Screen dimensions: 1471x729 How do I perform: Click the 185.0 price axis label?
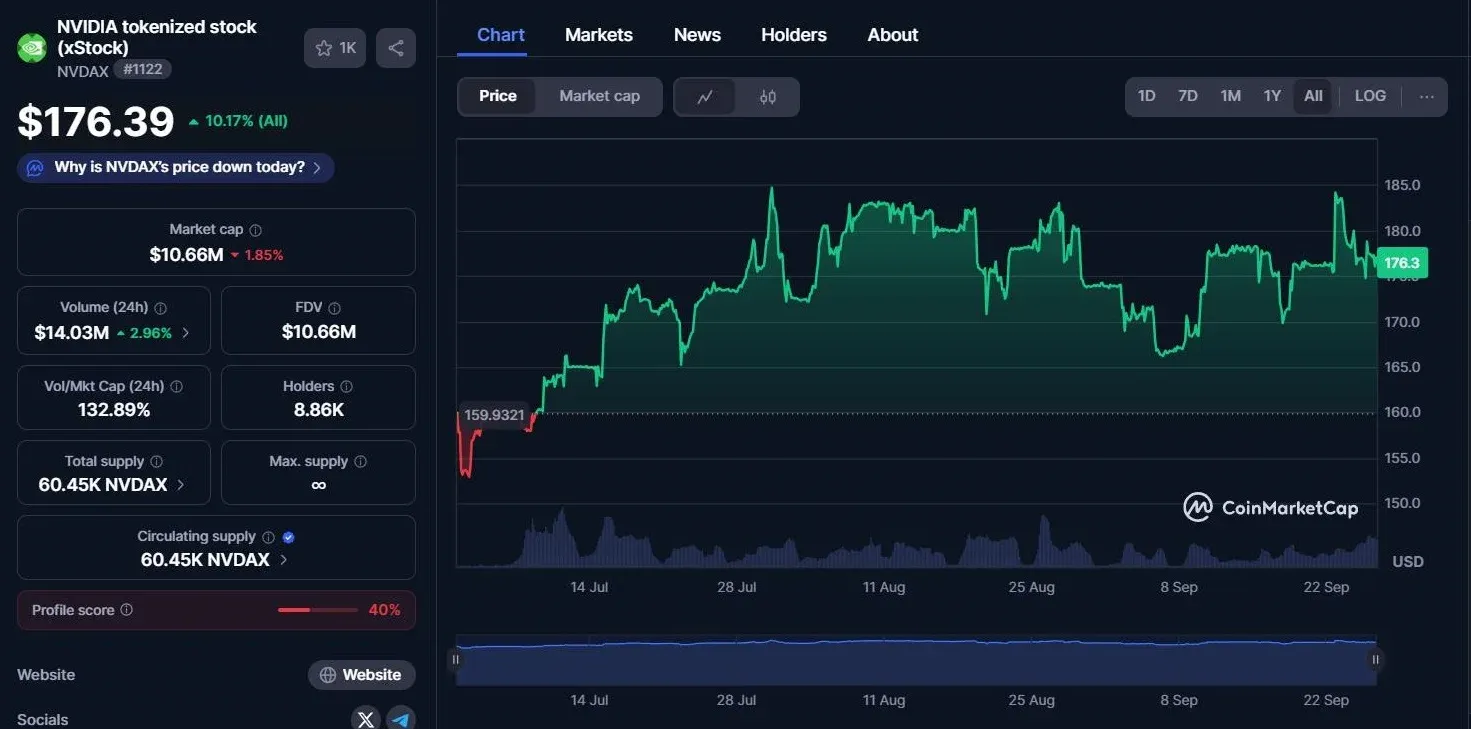(1402, 185)
